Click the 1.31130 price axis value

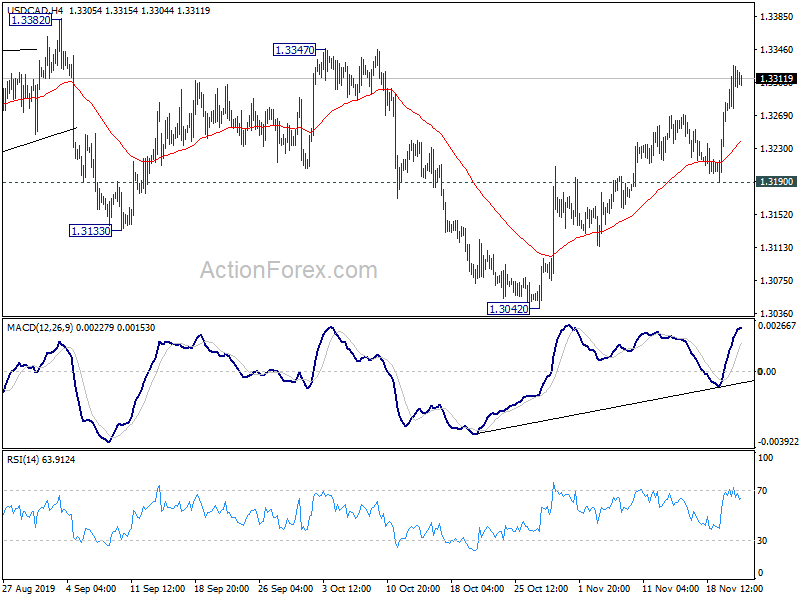pyautogui.click(x=776, y=247)
